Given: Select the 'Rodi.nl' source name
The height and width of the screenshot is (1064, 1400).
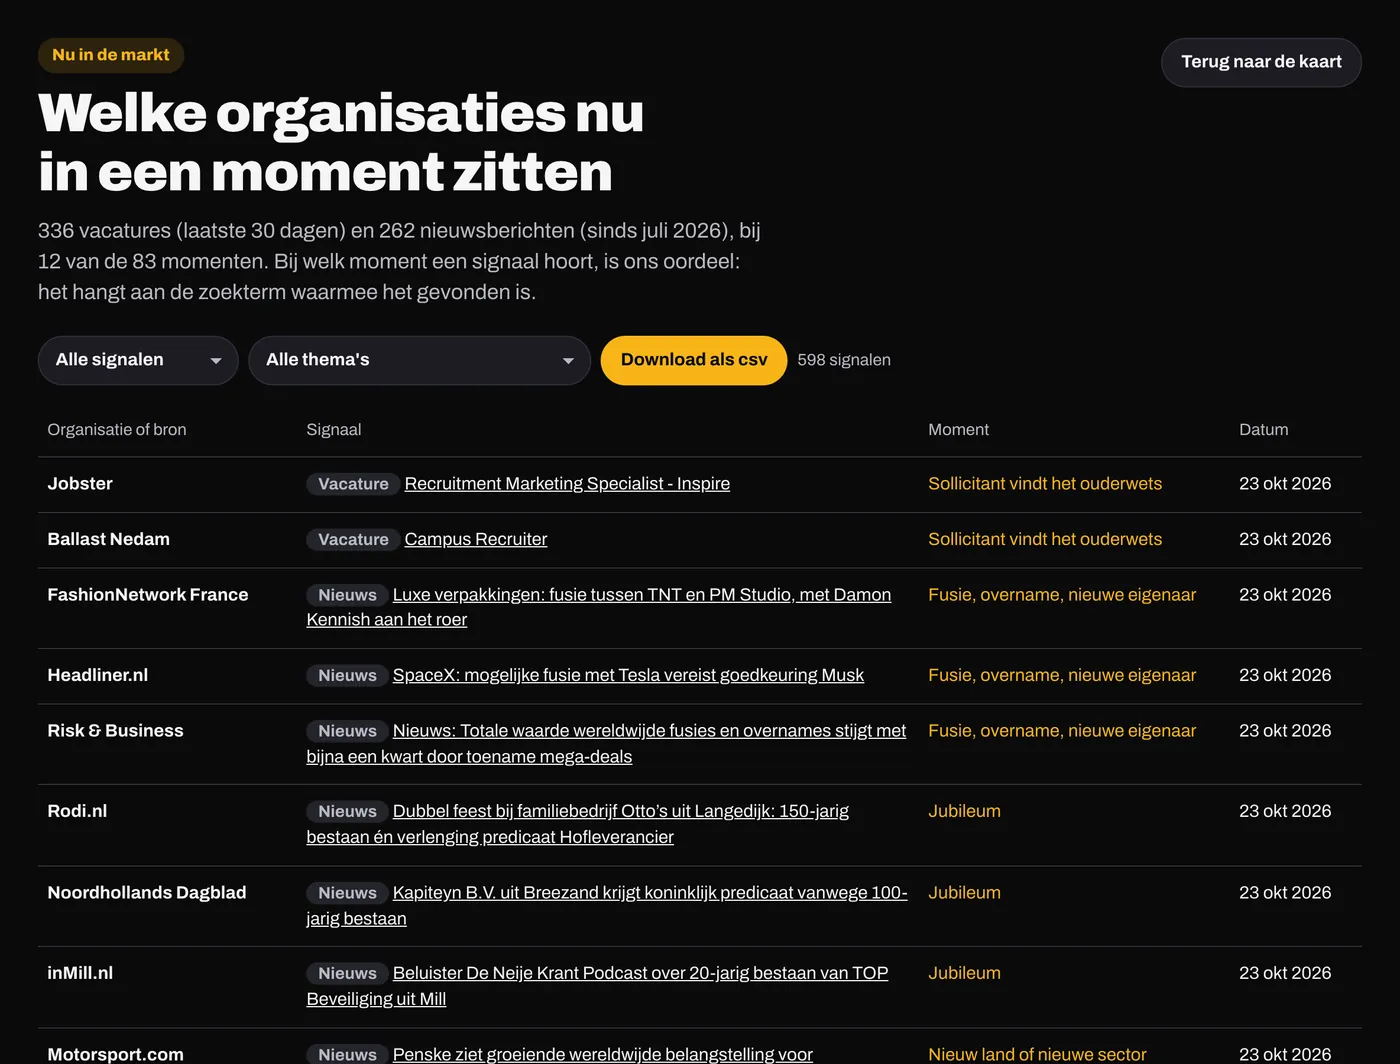Looking at the screenshot, I should 77,811.
